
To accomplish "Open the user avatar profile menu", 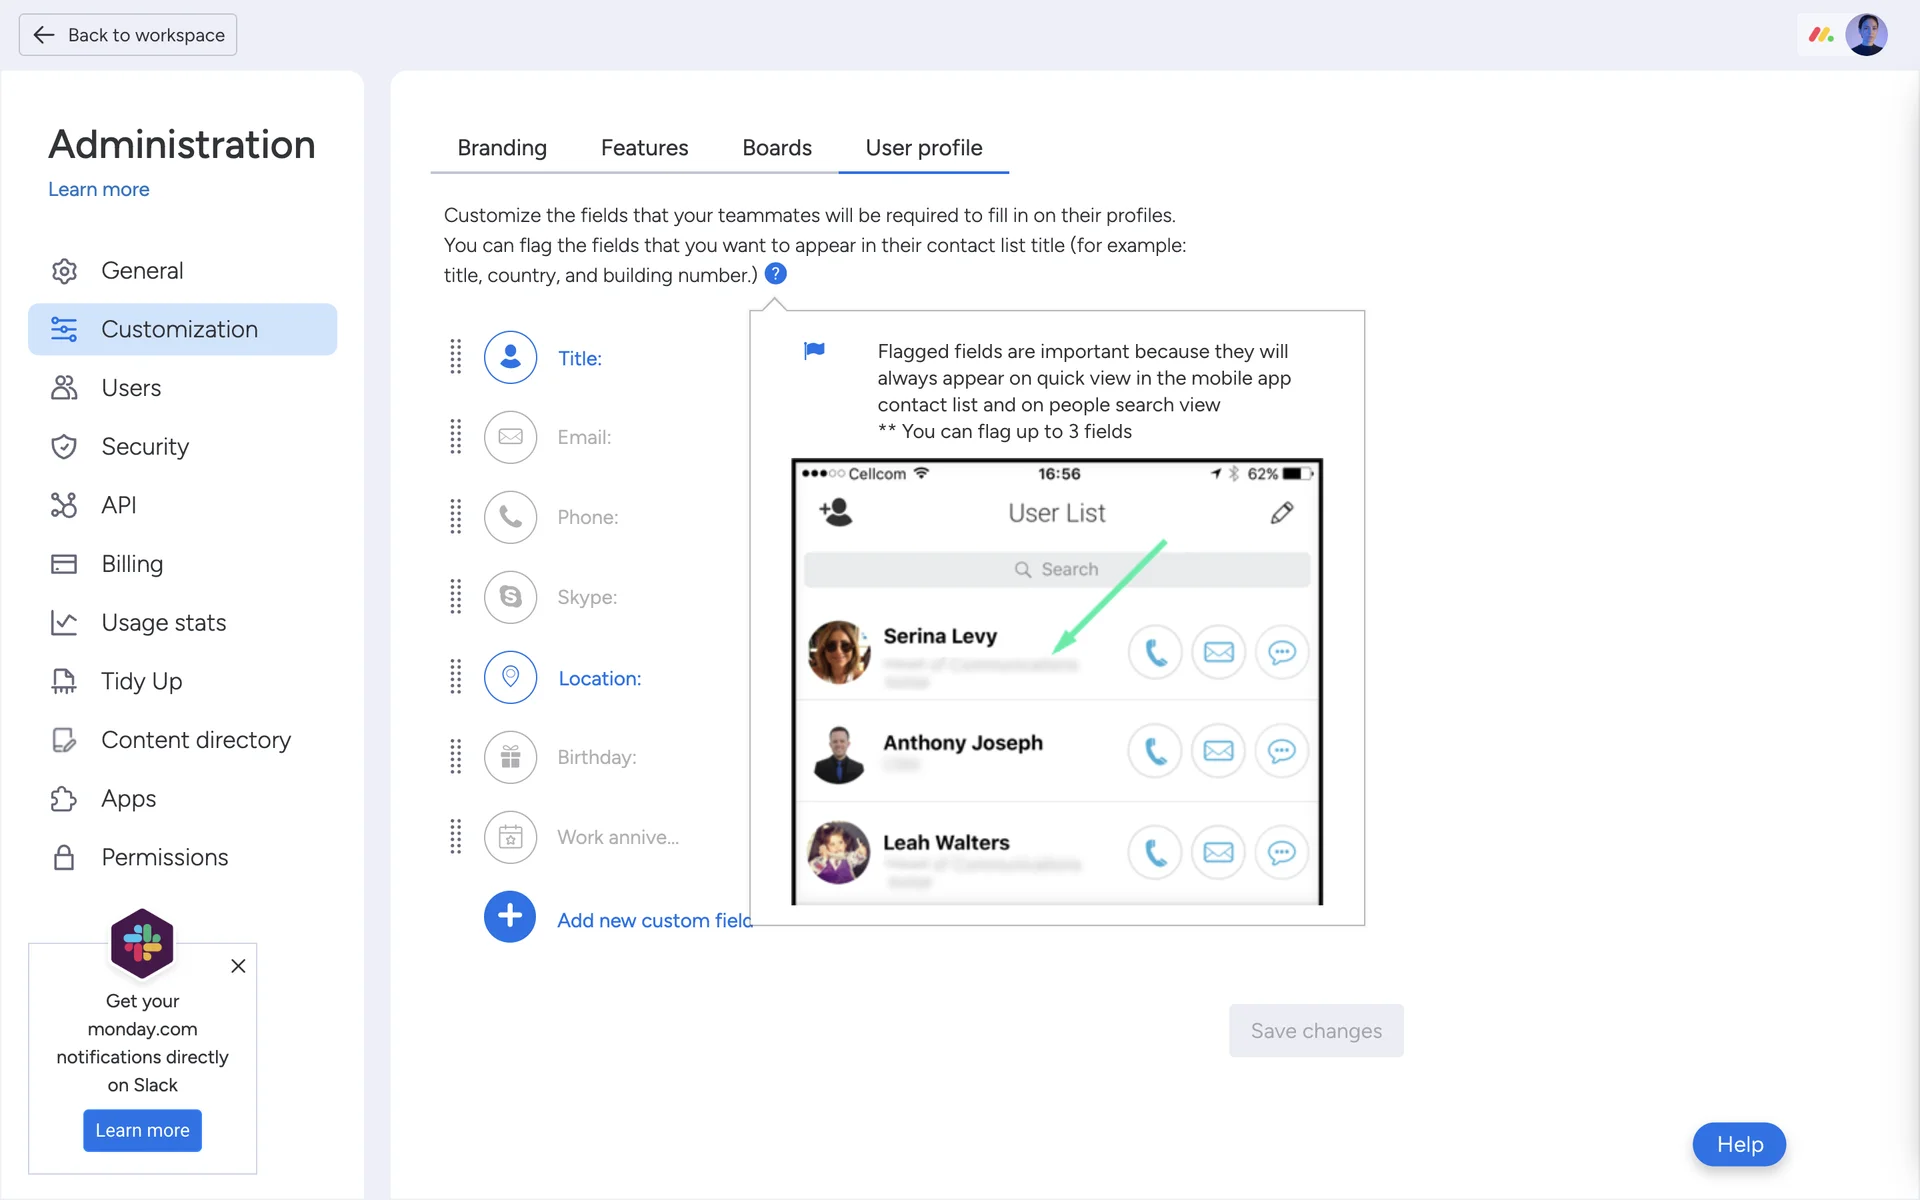I will coord(1866,35).
